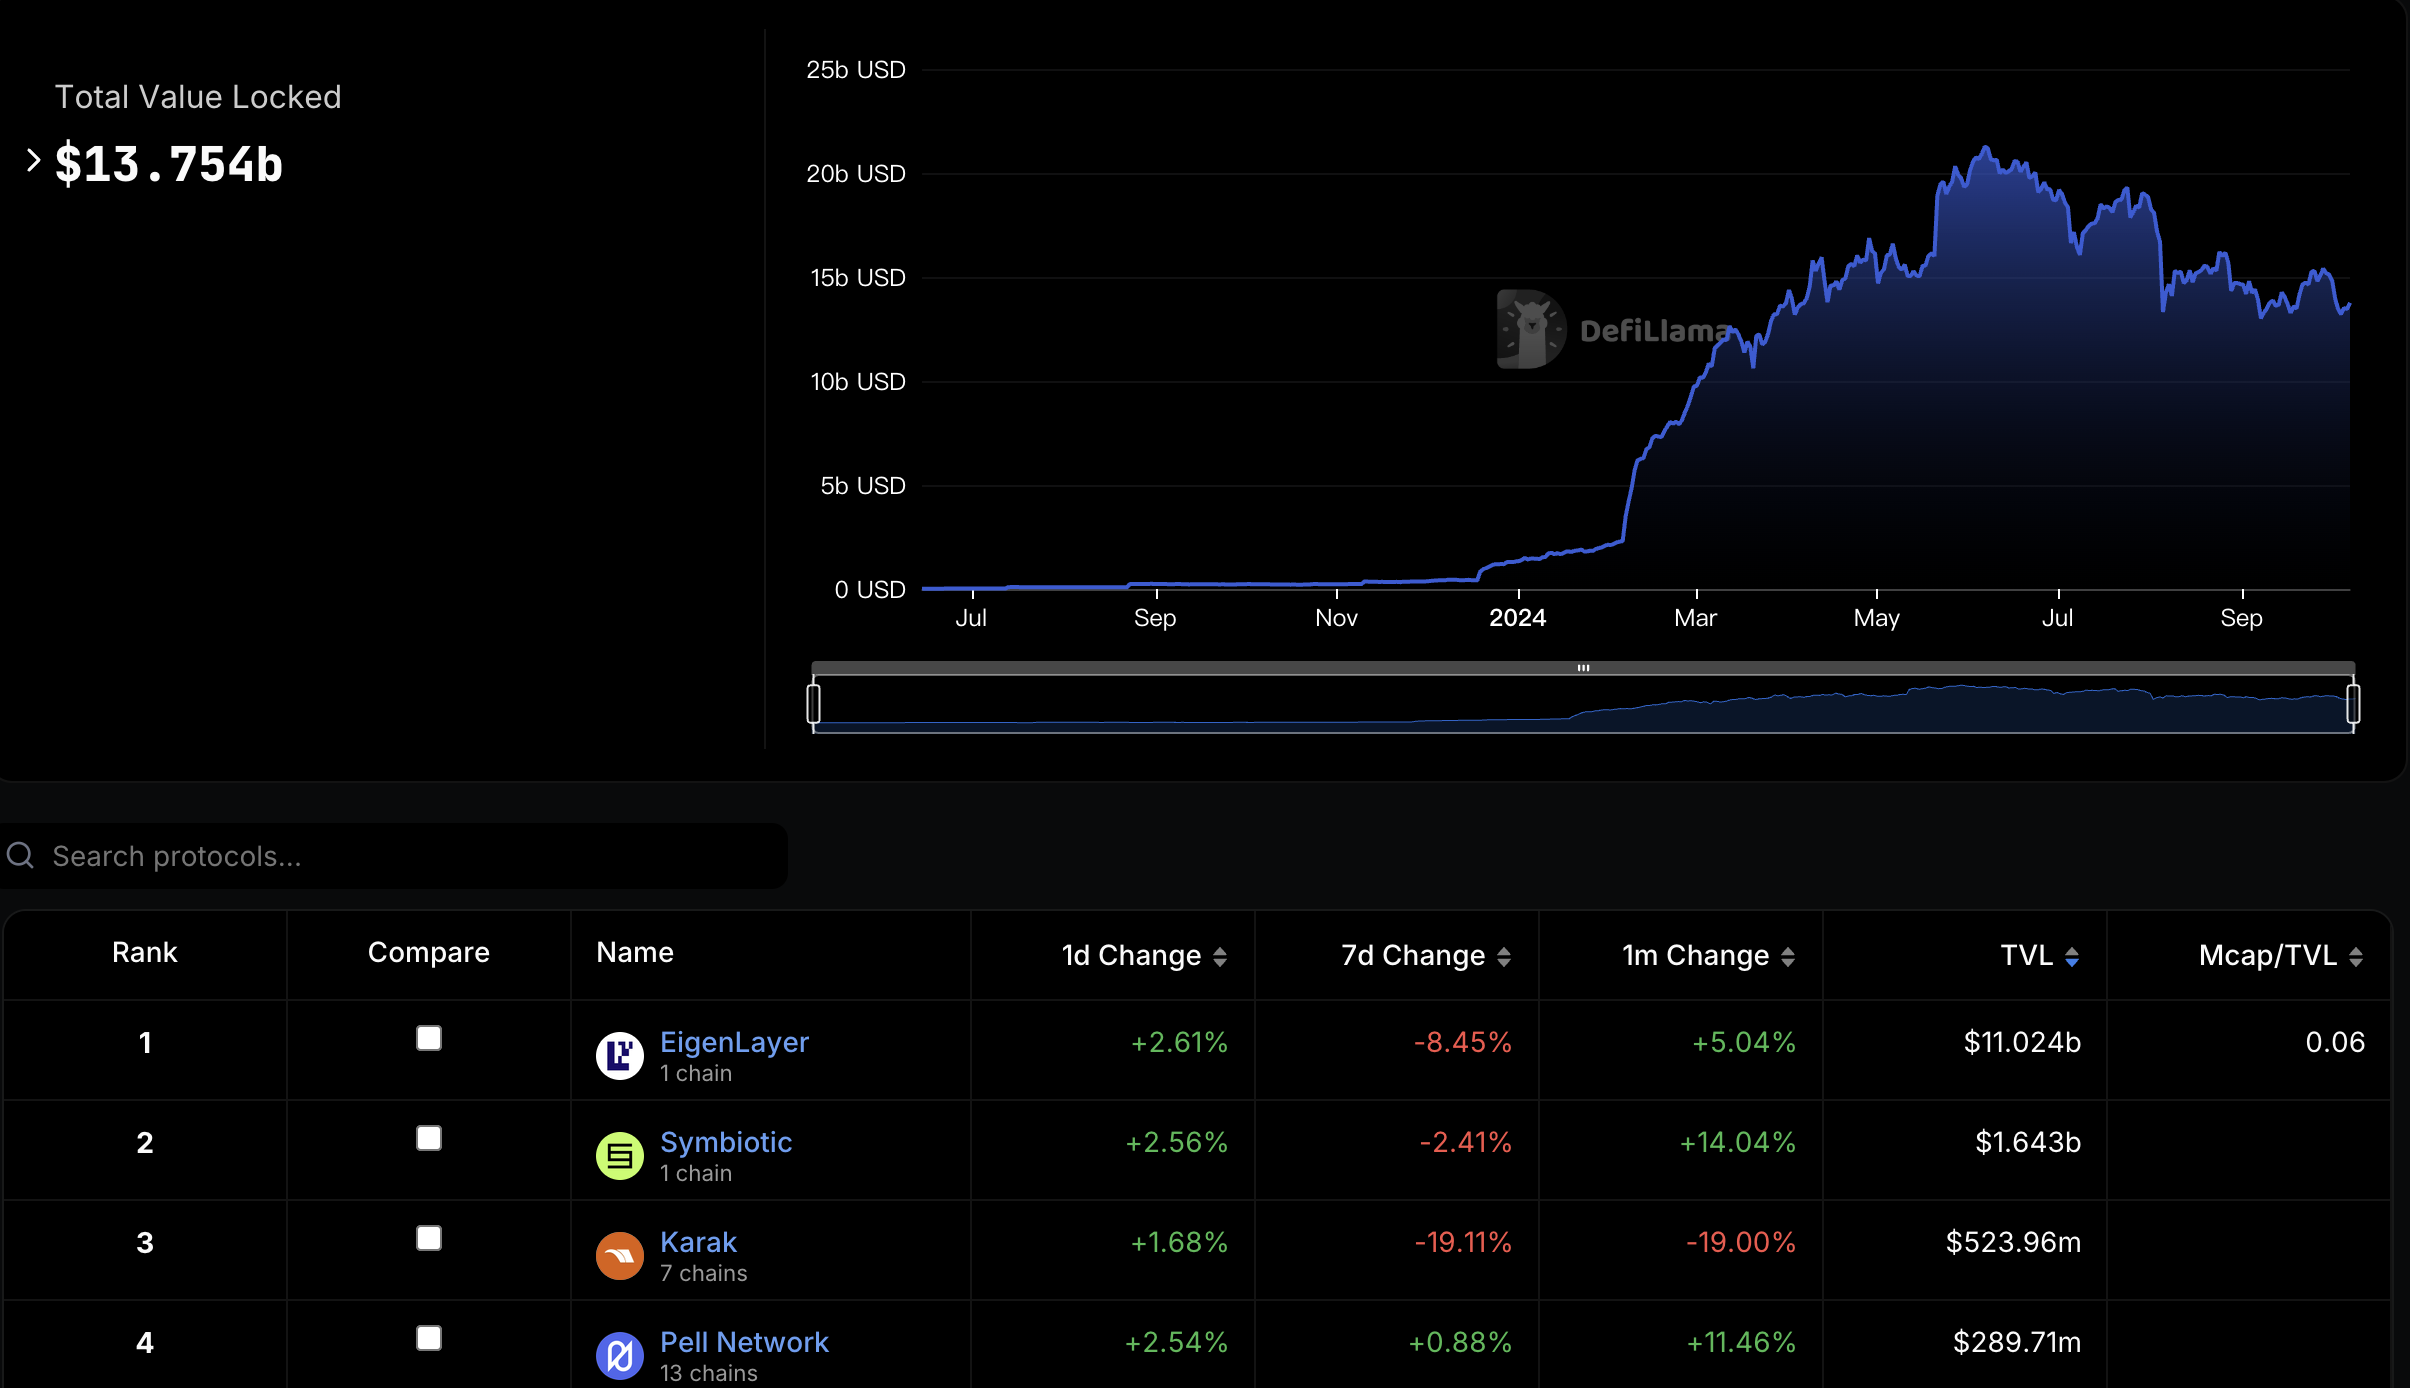Check the EigenLayer compare checkbox
2410x1388 pixels.
[x=429, y=1038]
